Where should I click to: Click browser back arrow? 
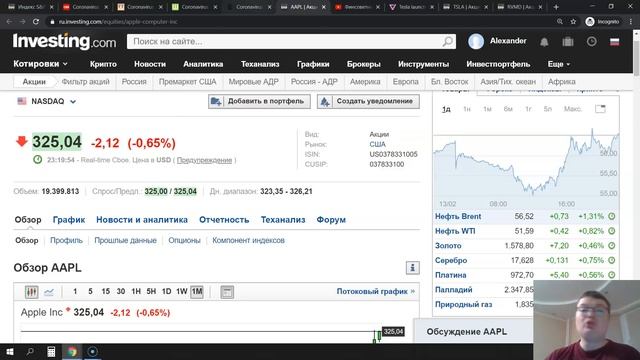9,22
